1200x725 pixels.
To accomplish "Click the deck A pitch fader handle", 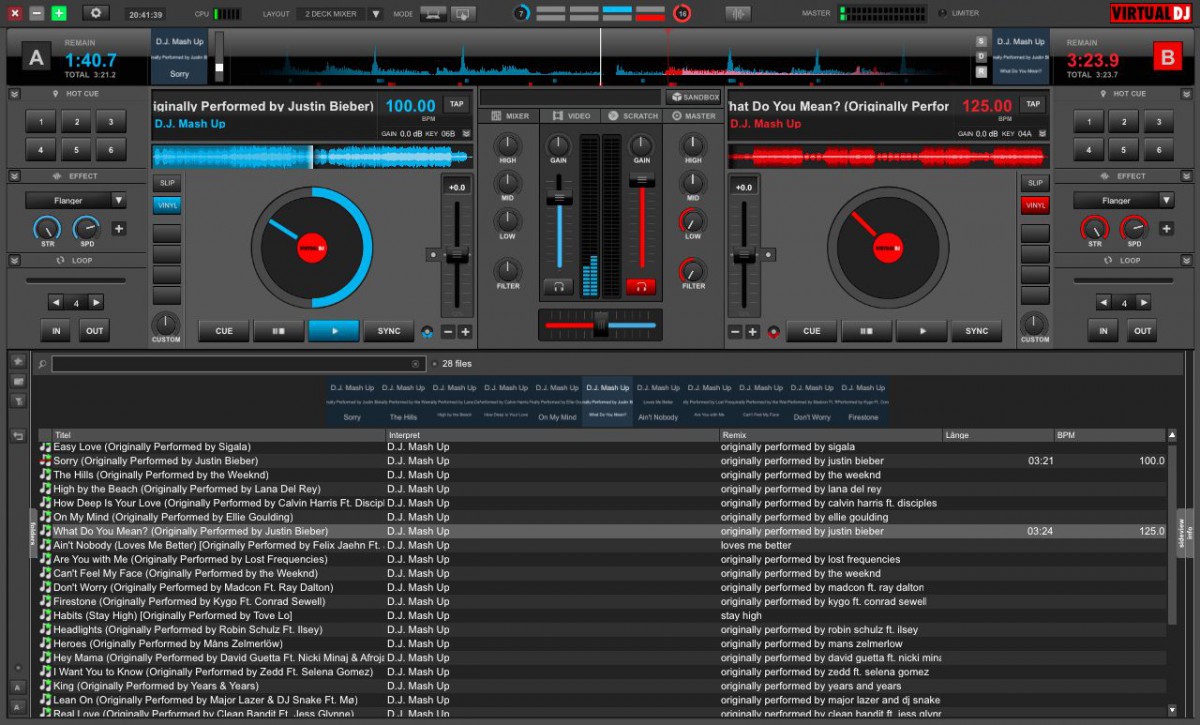I will coord(457,255).
